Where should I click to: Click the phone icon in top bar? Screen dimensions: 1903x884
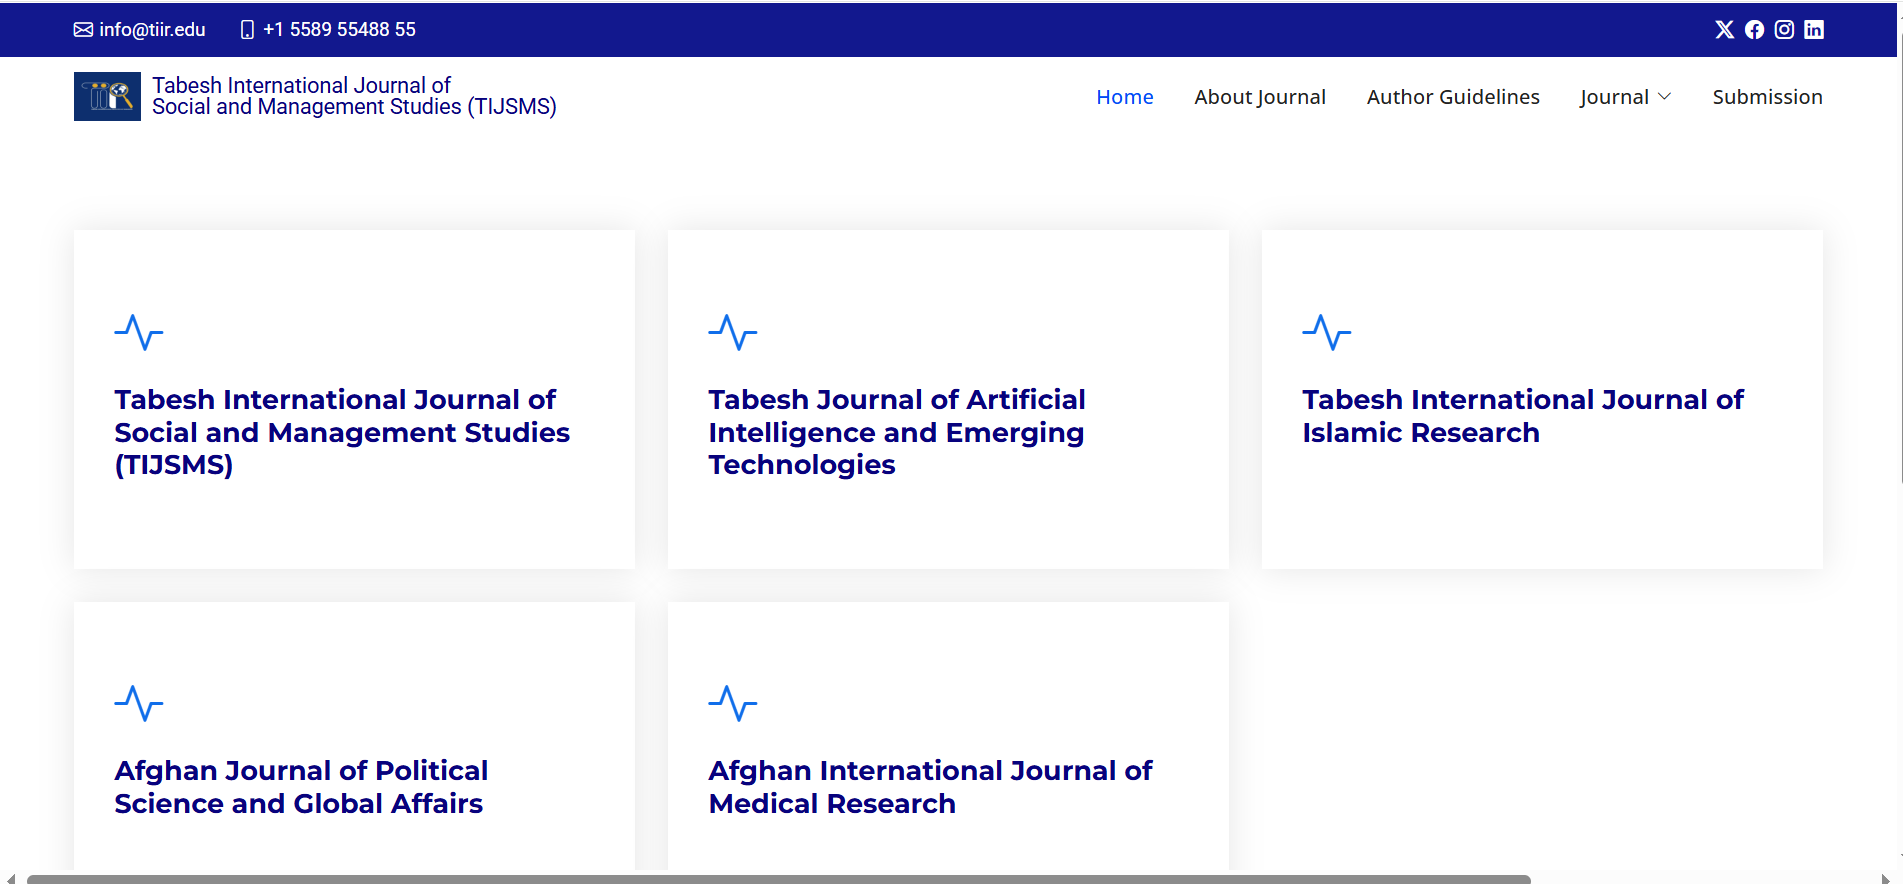[247, 30]
